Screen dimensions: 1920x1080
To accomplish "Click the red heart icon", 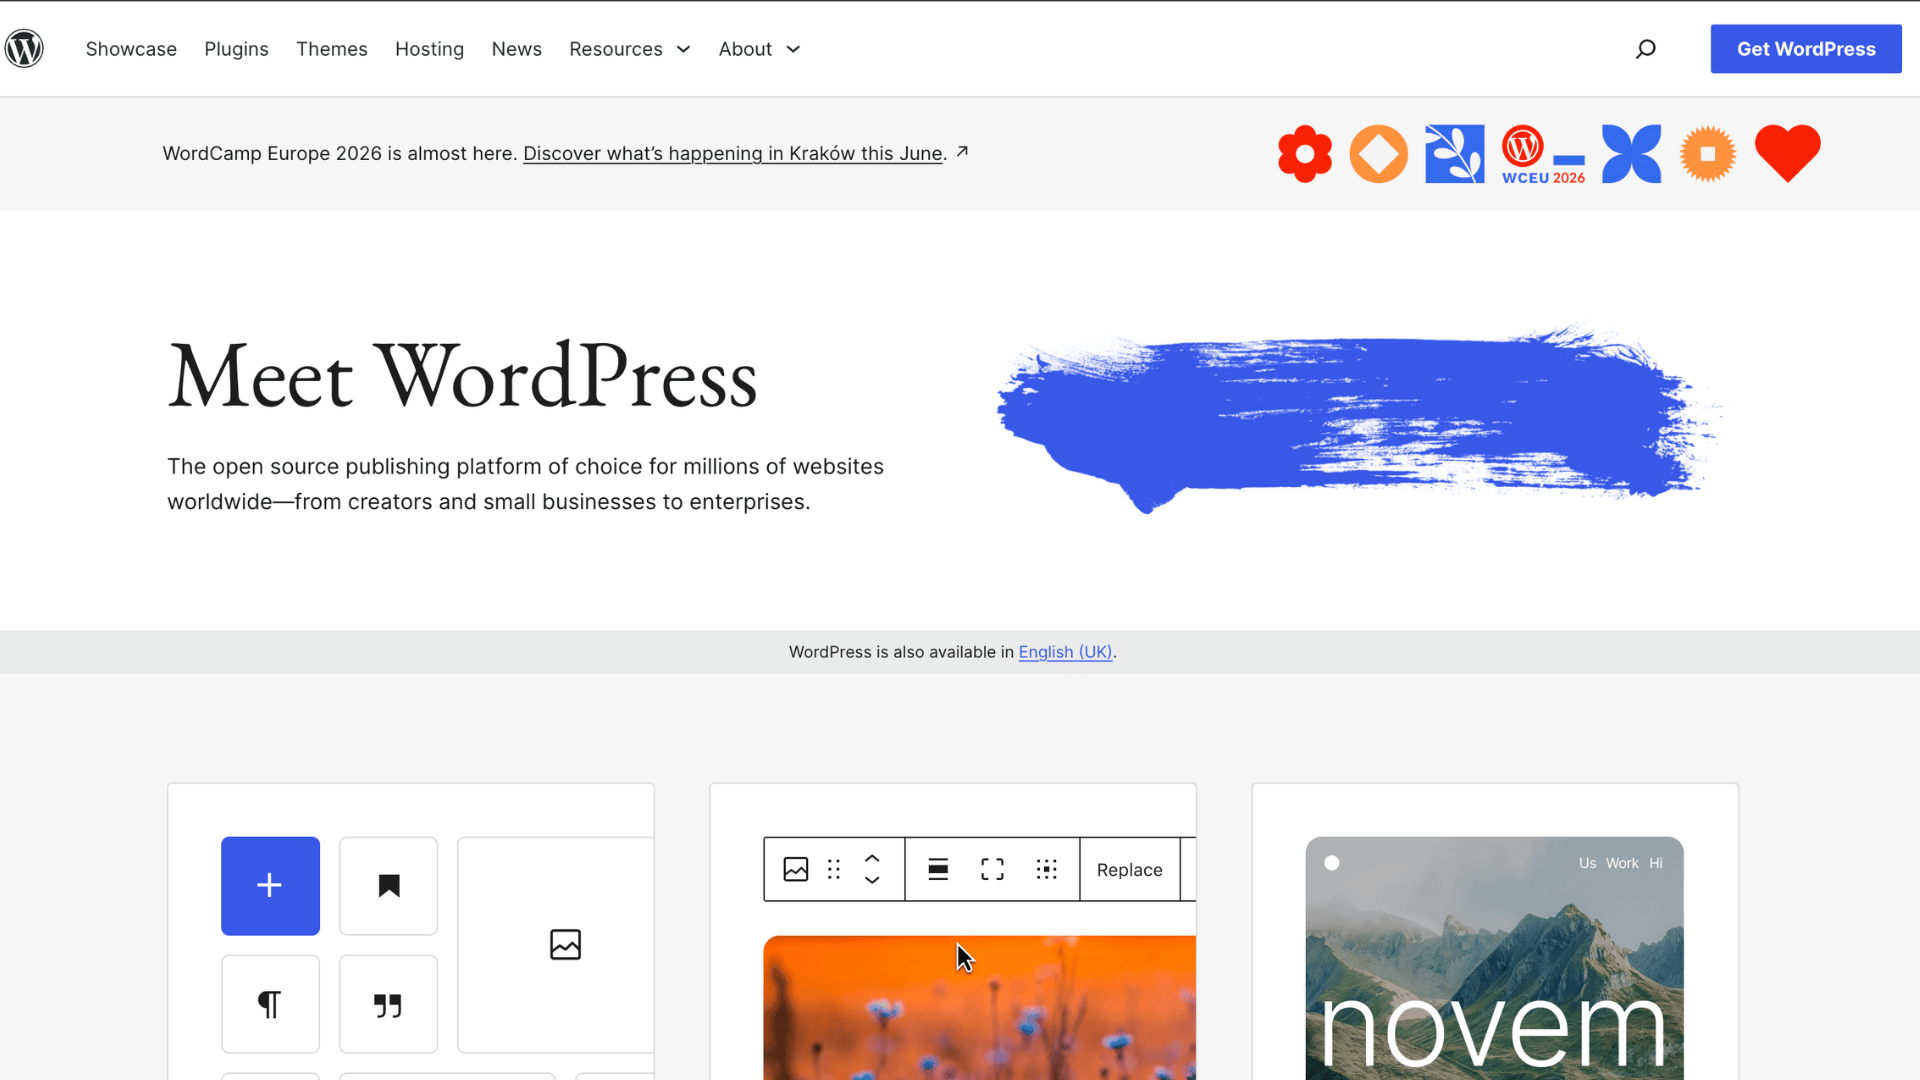I will point(1788,154).
